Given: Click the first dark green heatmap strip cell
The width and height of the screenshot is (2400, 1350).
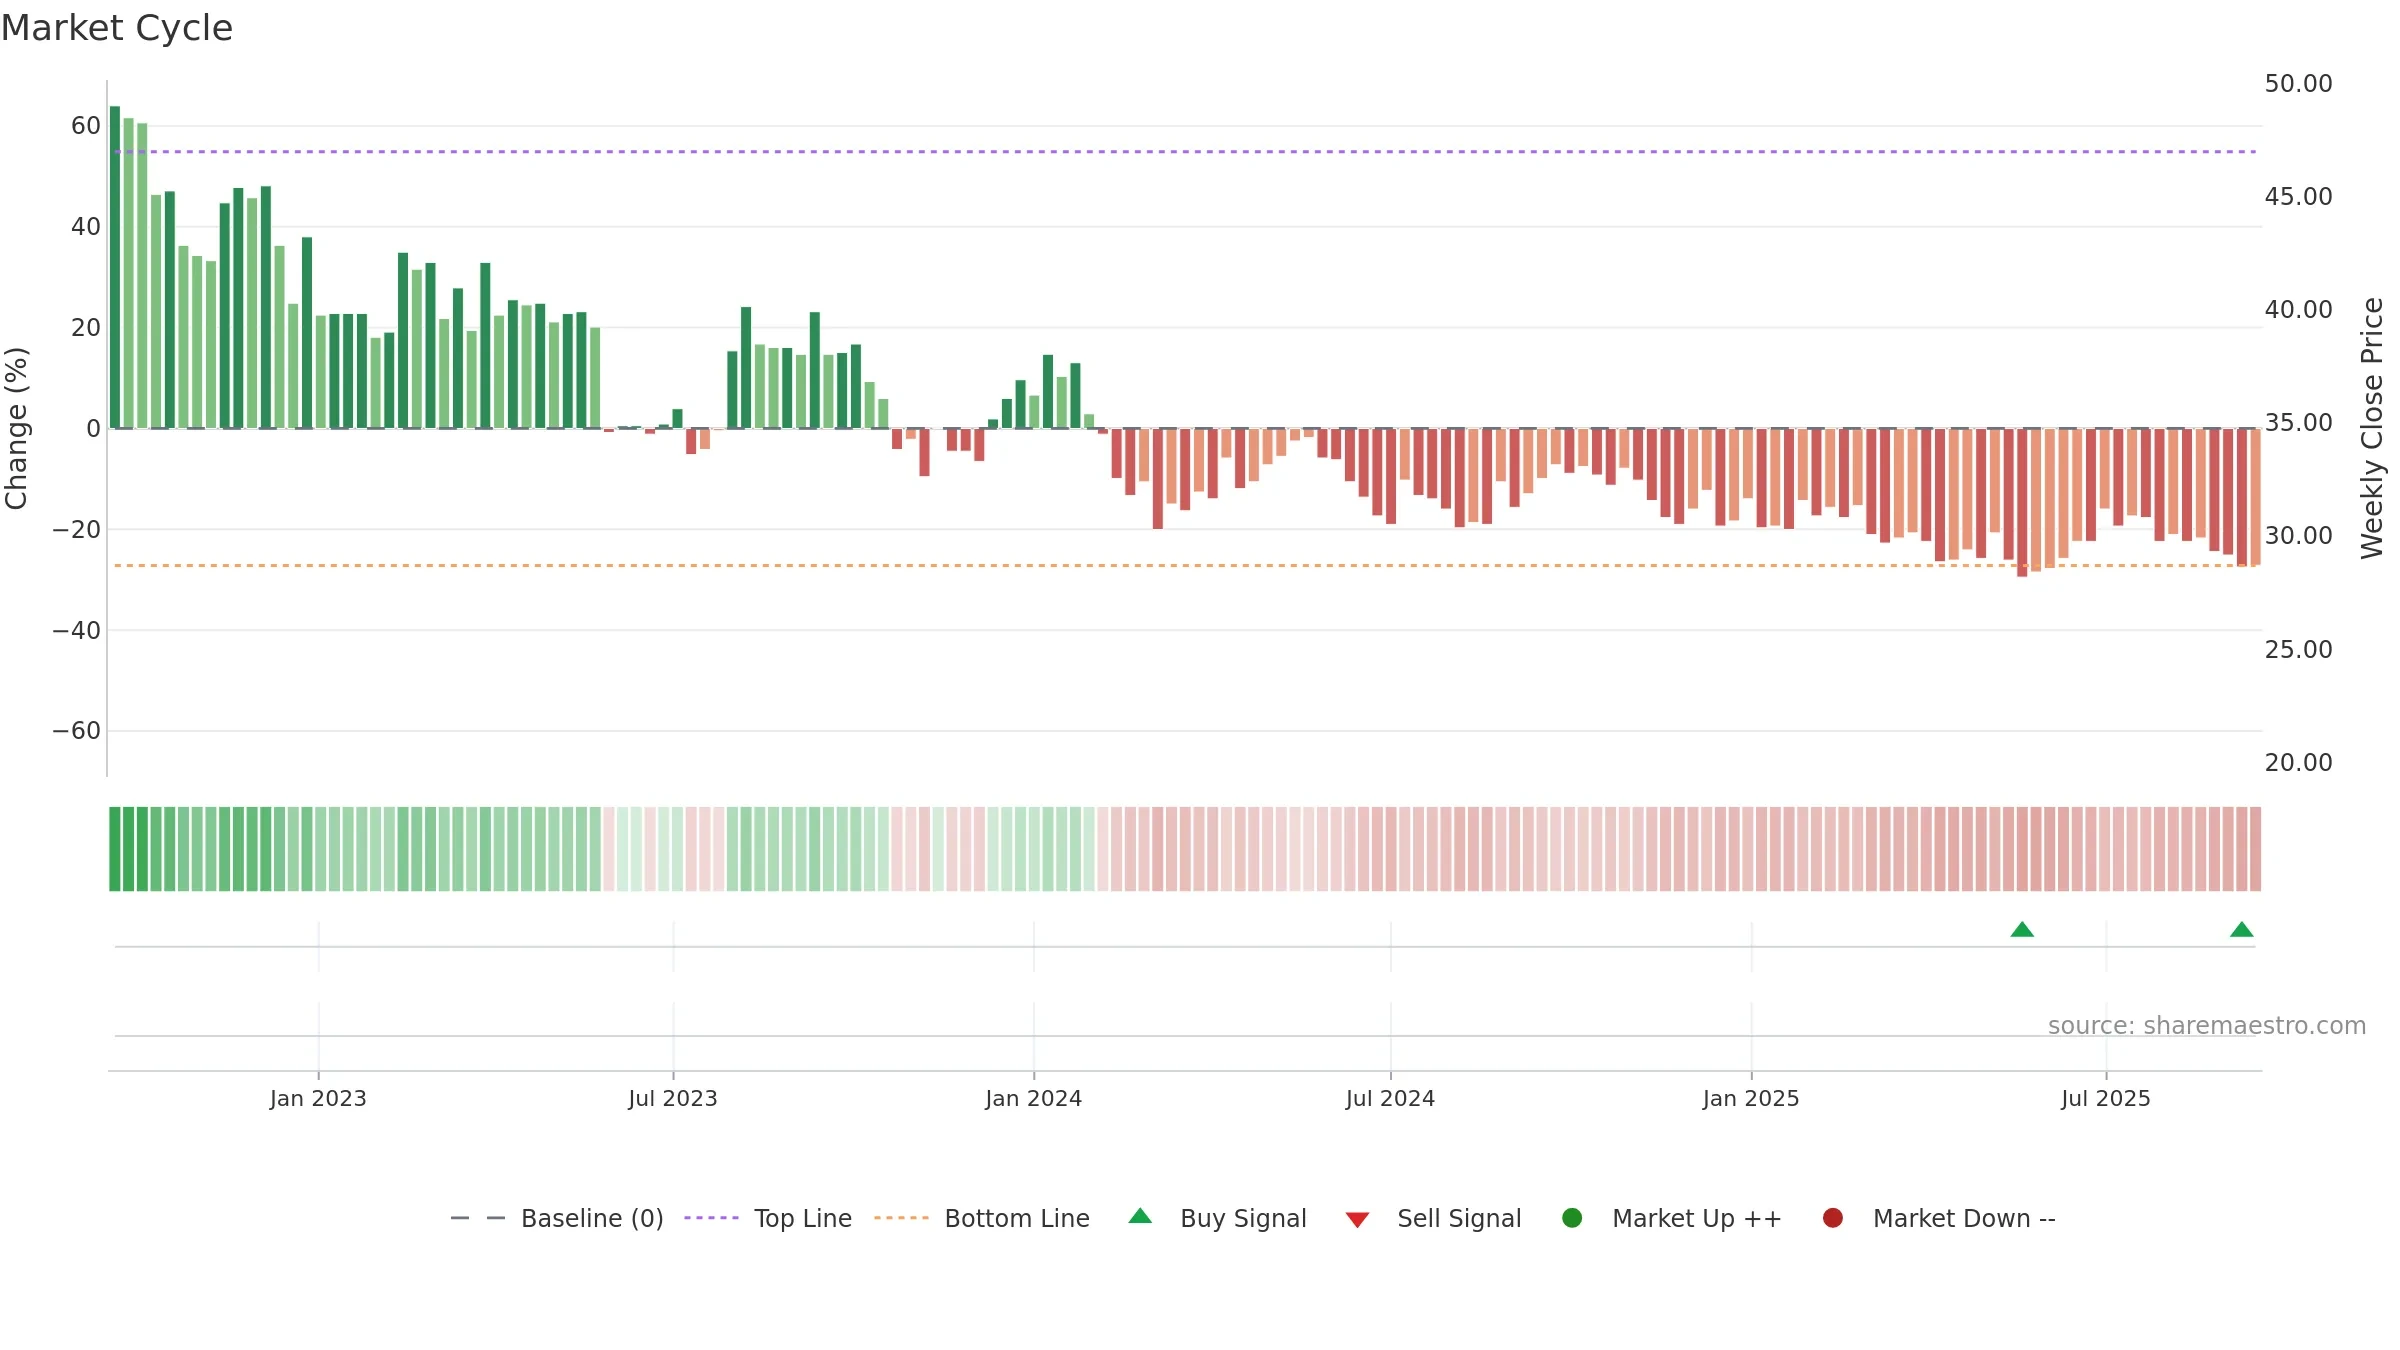Looking at the screenshot, I should (115, 849).
